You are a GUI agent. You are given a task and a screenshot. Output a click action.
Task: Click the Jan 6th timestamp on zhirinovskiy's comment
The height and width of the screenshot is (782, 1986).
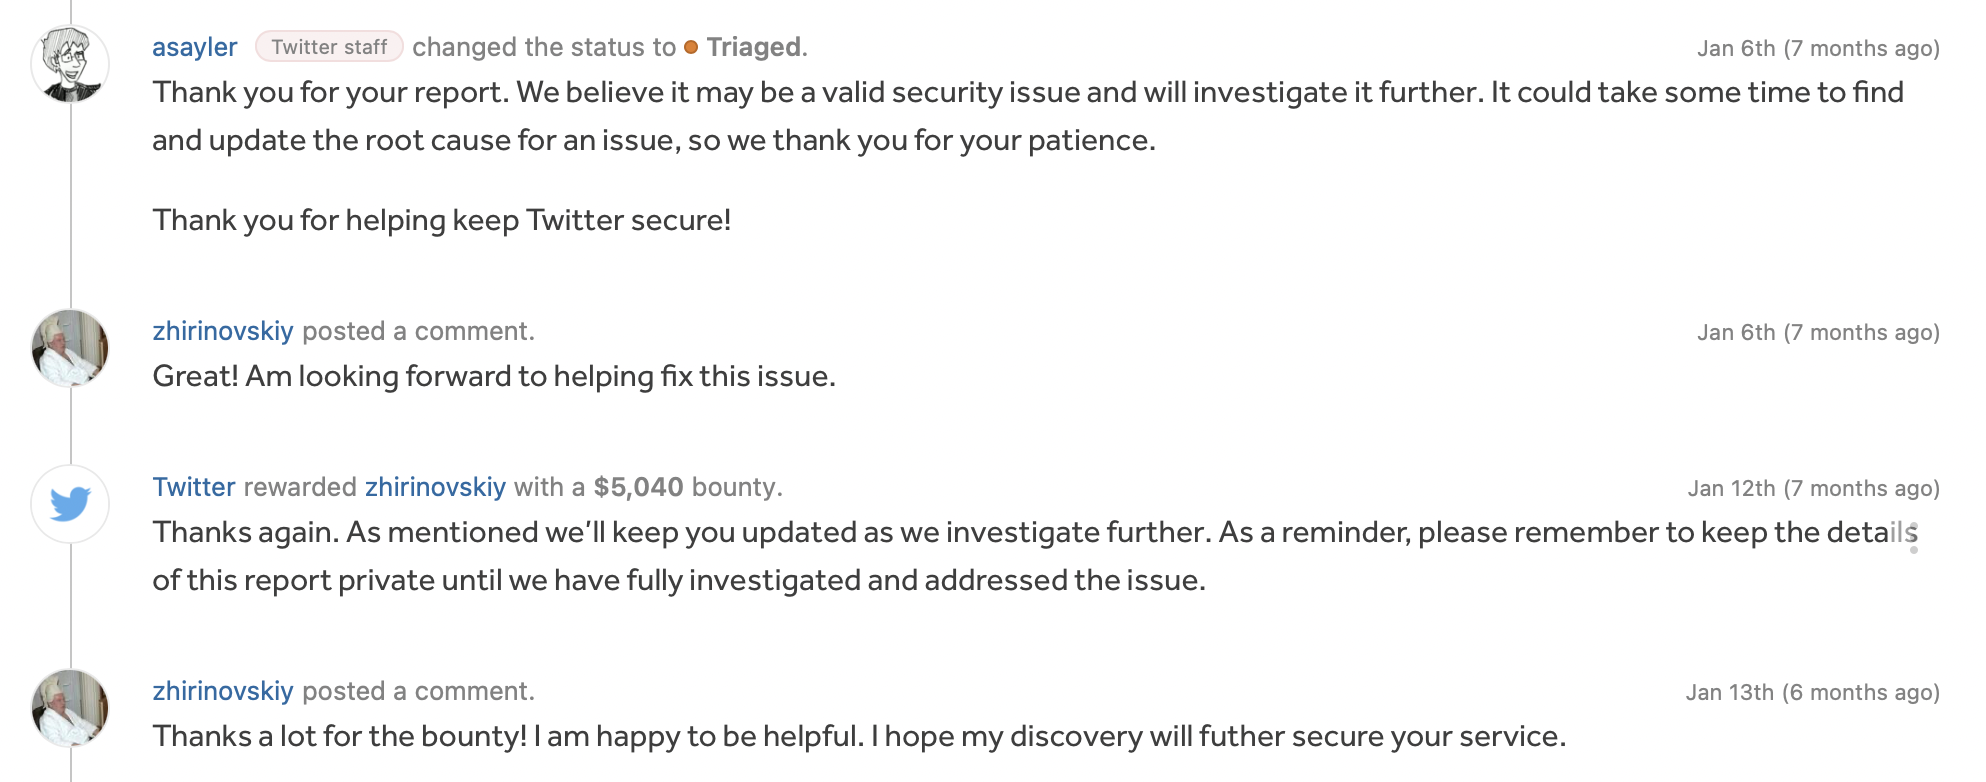(1817, 332)
